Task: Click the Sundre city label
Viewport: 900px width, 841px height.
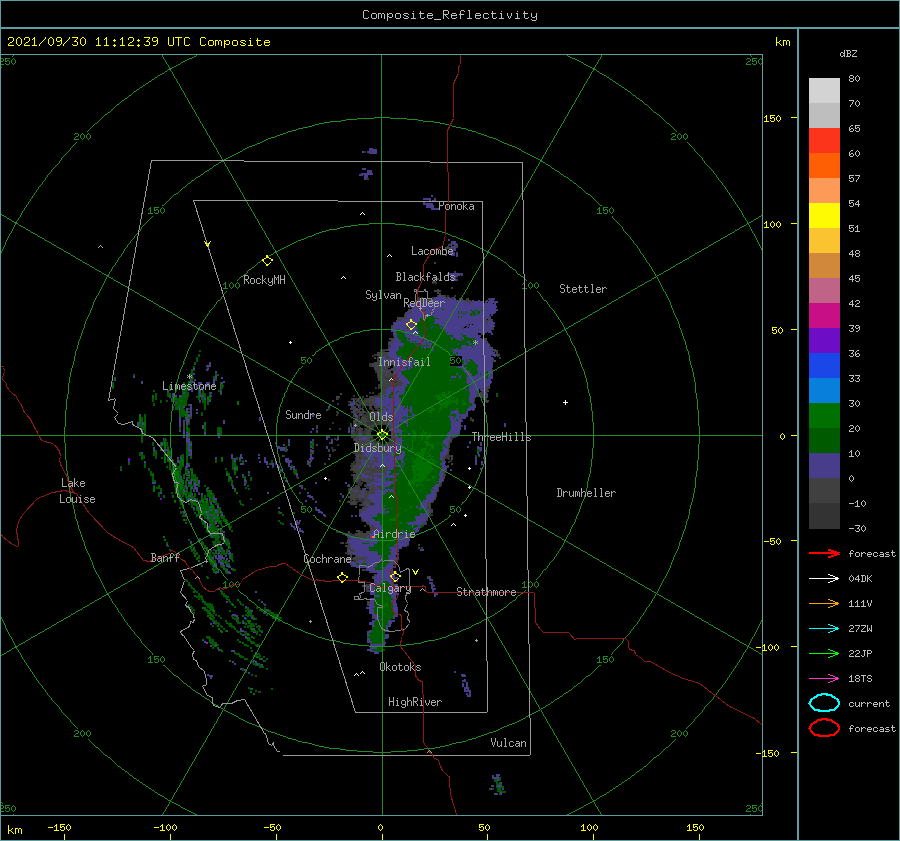Action: pos(303,414)
